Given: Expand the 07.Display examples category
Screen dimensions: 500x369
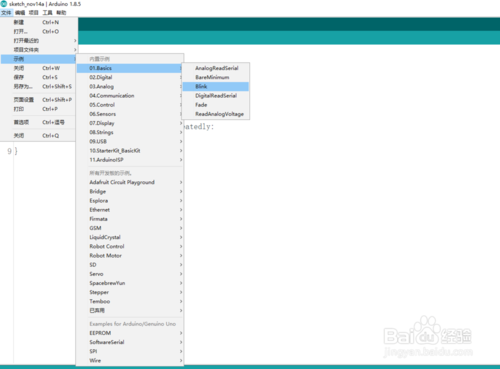Looking at the screenshot, I should 130,123.
